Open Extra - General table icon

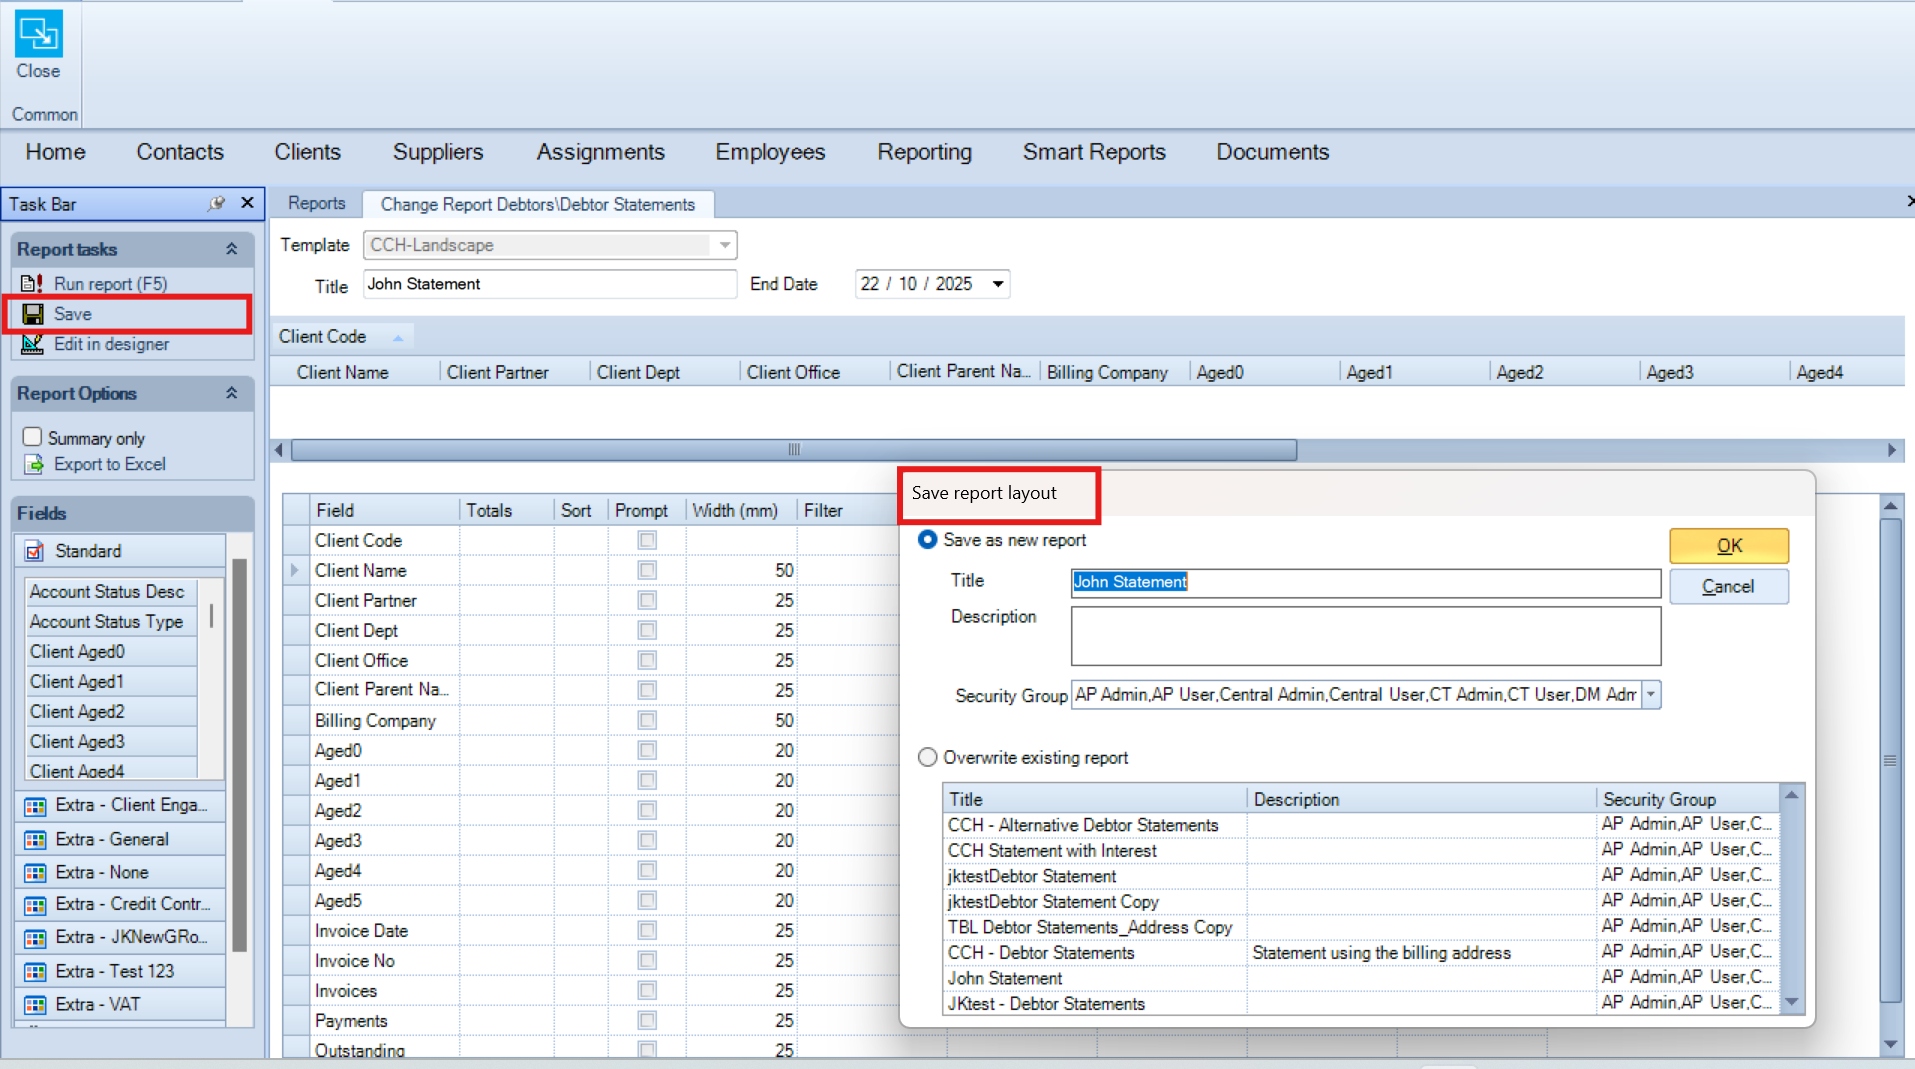pyautogui.click(x=35, y=840)
